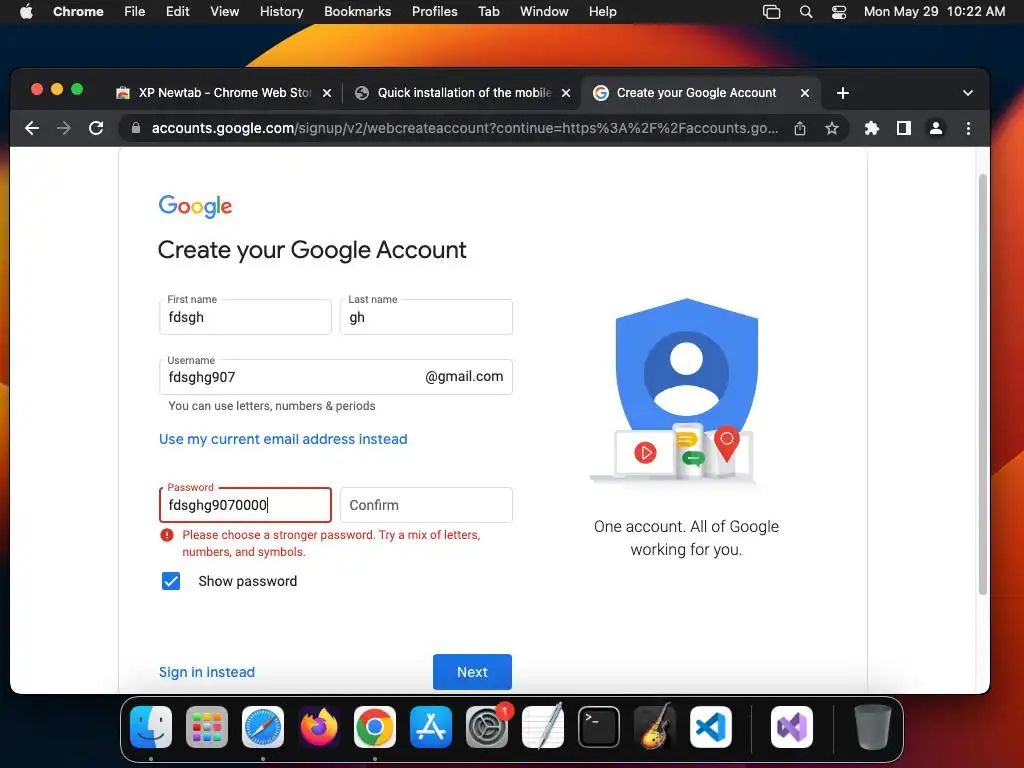Open the Apple menu
This screenshot has height=768, width=1024.
[26, 12]
